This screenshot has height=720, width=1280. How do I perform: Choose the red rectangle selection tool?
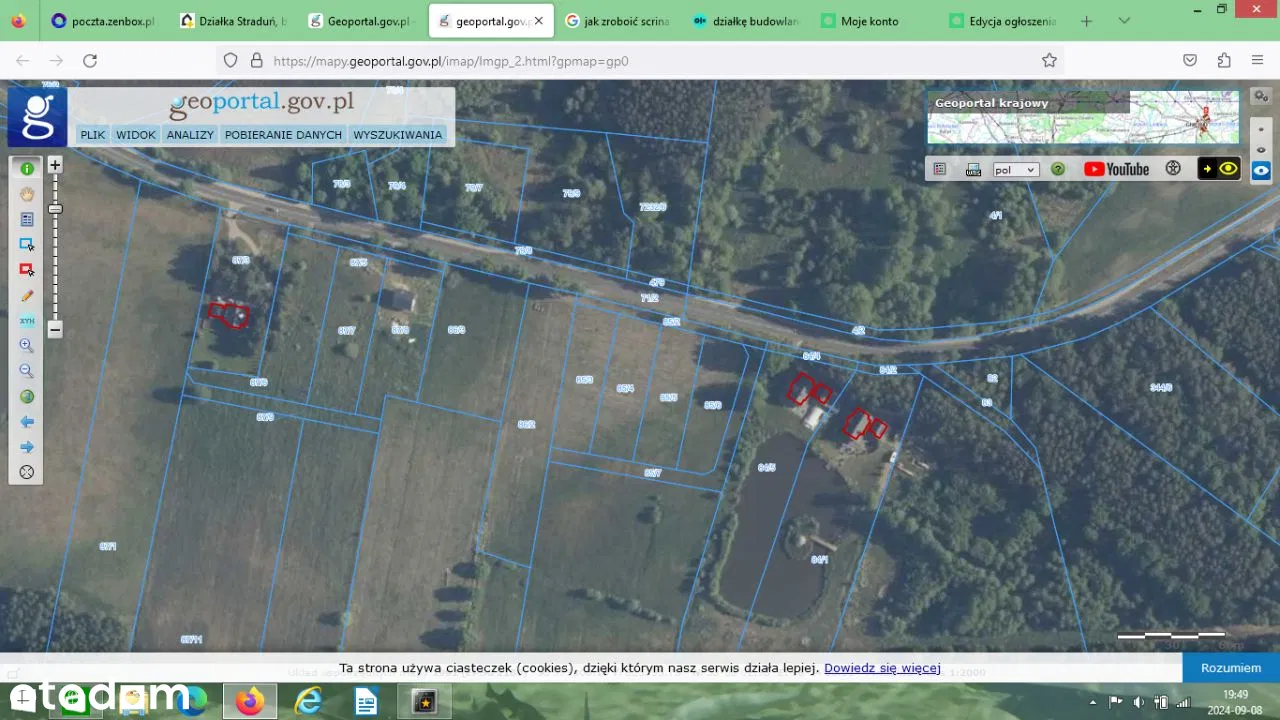pos(27,270)
